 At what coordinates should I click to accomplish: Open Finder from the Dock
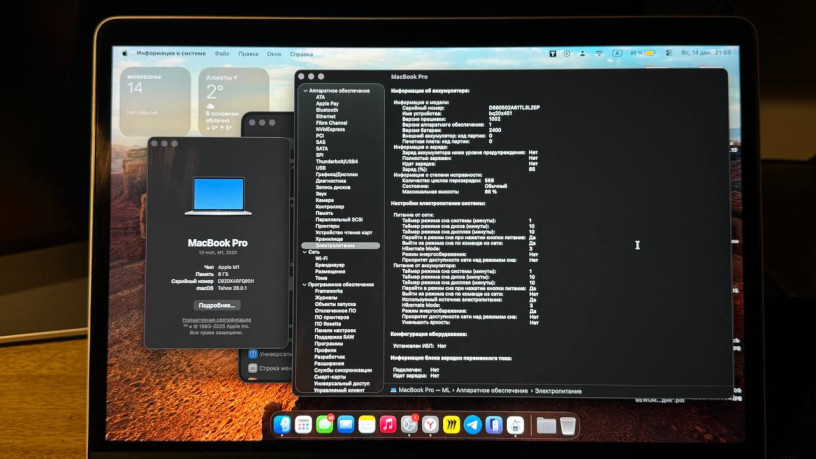(282, 425)
